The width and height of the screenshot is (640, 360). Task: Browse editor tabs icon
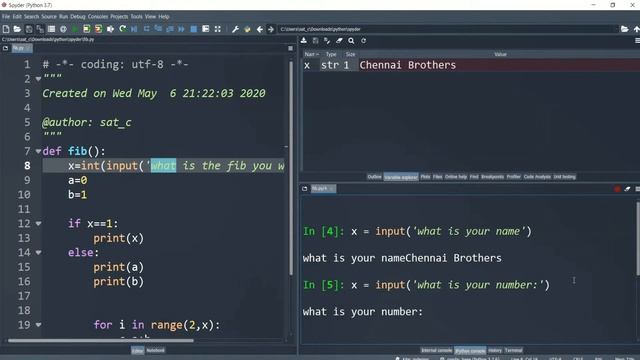(x=5, y=48)
